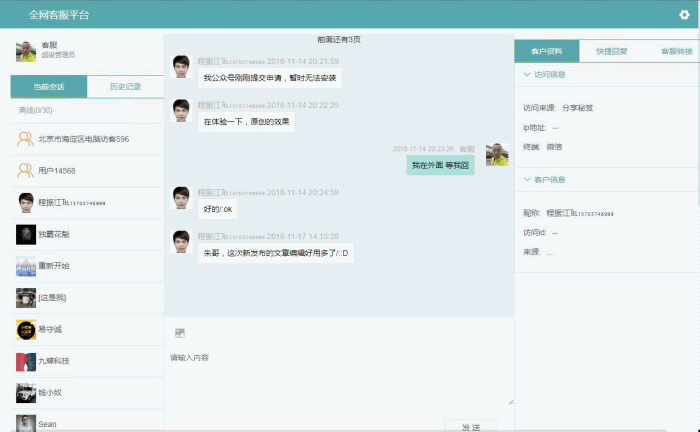Open the 客服转接 tab
This screenshot has height=432, width=700.
(x=676, y=51)
